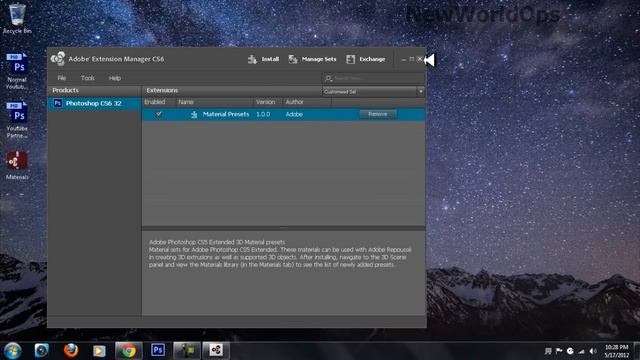
Task: Click the network signal tray icon
Action: (581, 351)
